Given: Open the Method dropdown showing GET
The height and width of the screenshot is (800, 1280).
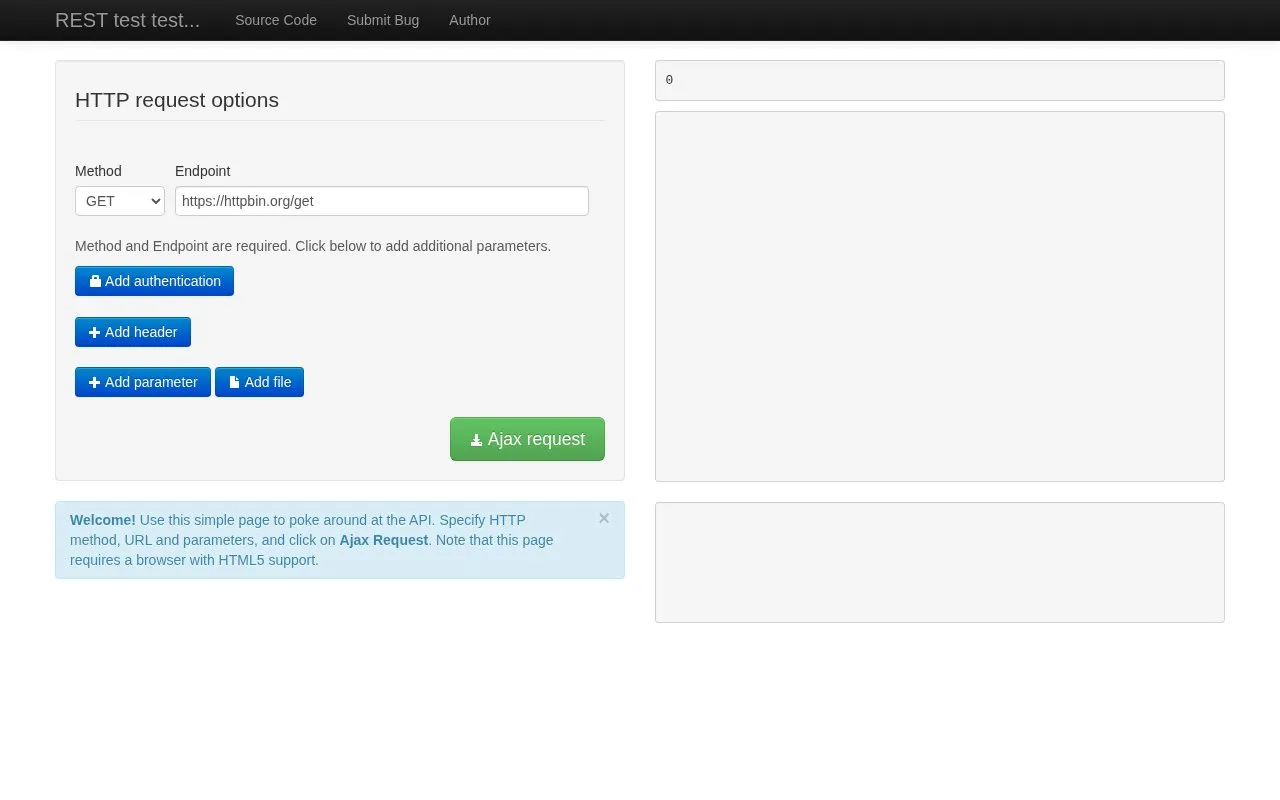Looking at the screenshot, I should tap(120, 201).
